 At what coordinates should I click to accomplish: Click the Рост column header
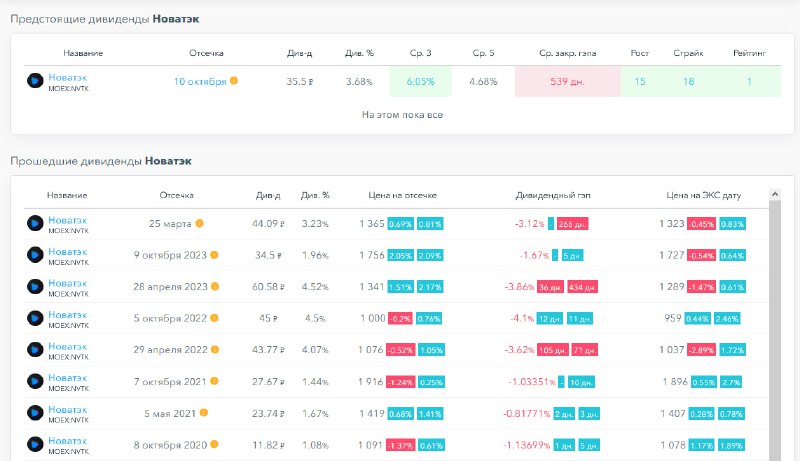click(x=639, y=53)
